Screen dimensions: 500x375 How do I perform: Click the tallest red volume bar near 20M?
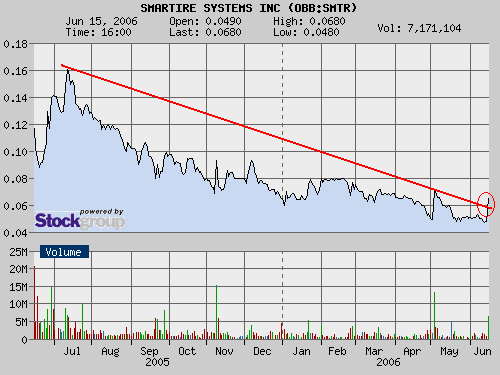tap(34, 303)
